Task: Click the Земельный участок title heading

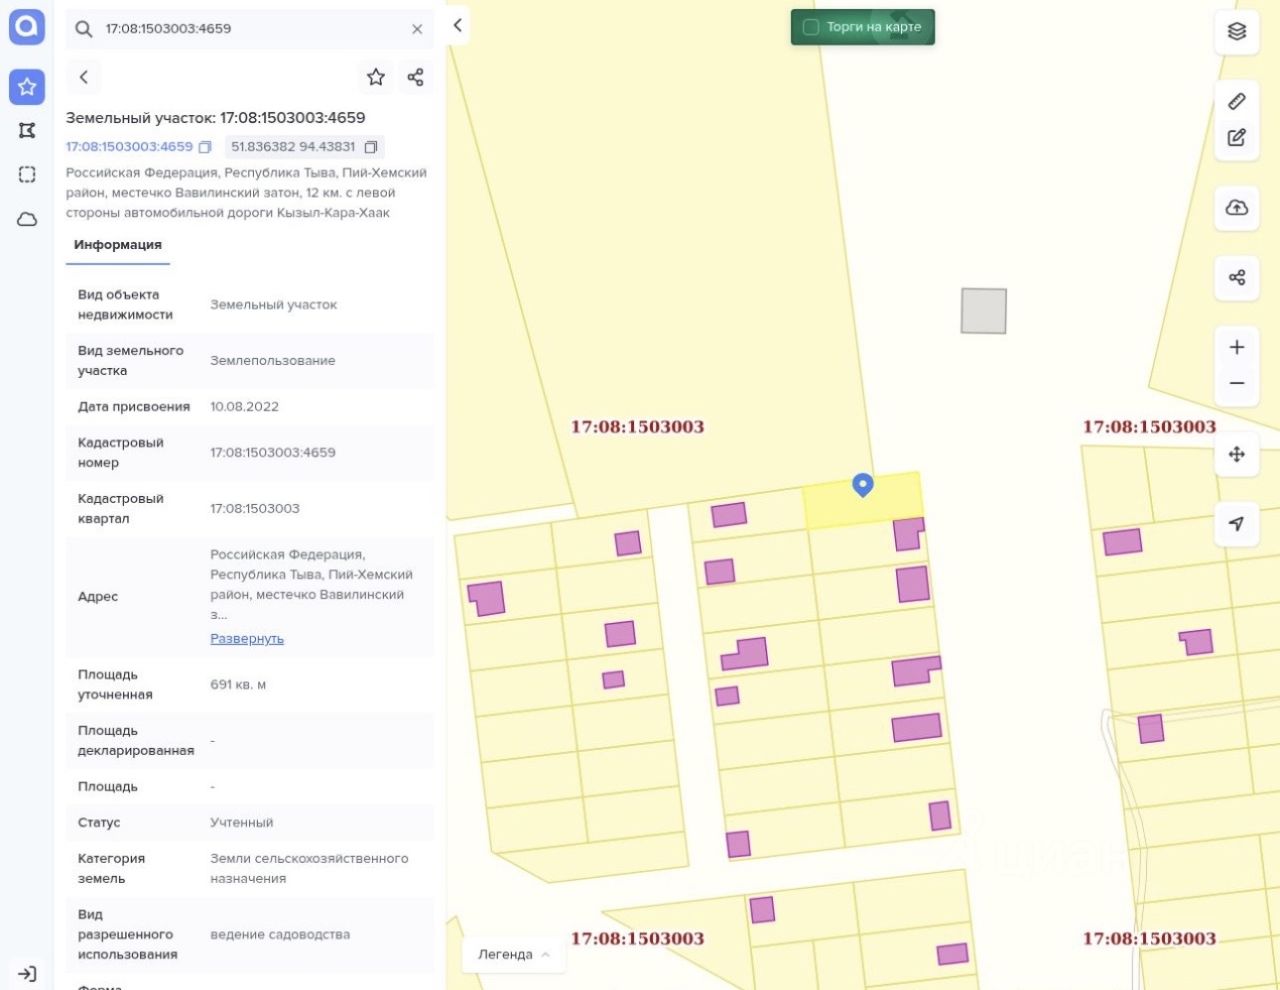Action: 216,118
